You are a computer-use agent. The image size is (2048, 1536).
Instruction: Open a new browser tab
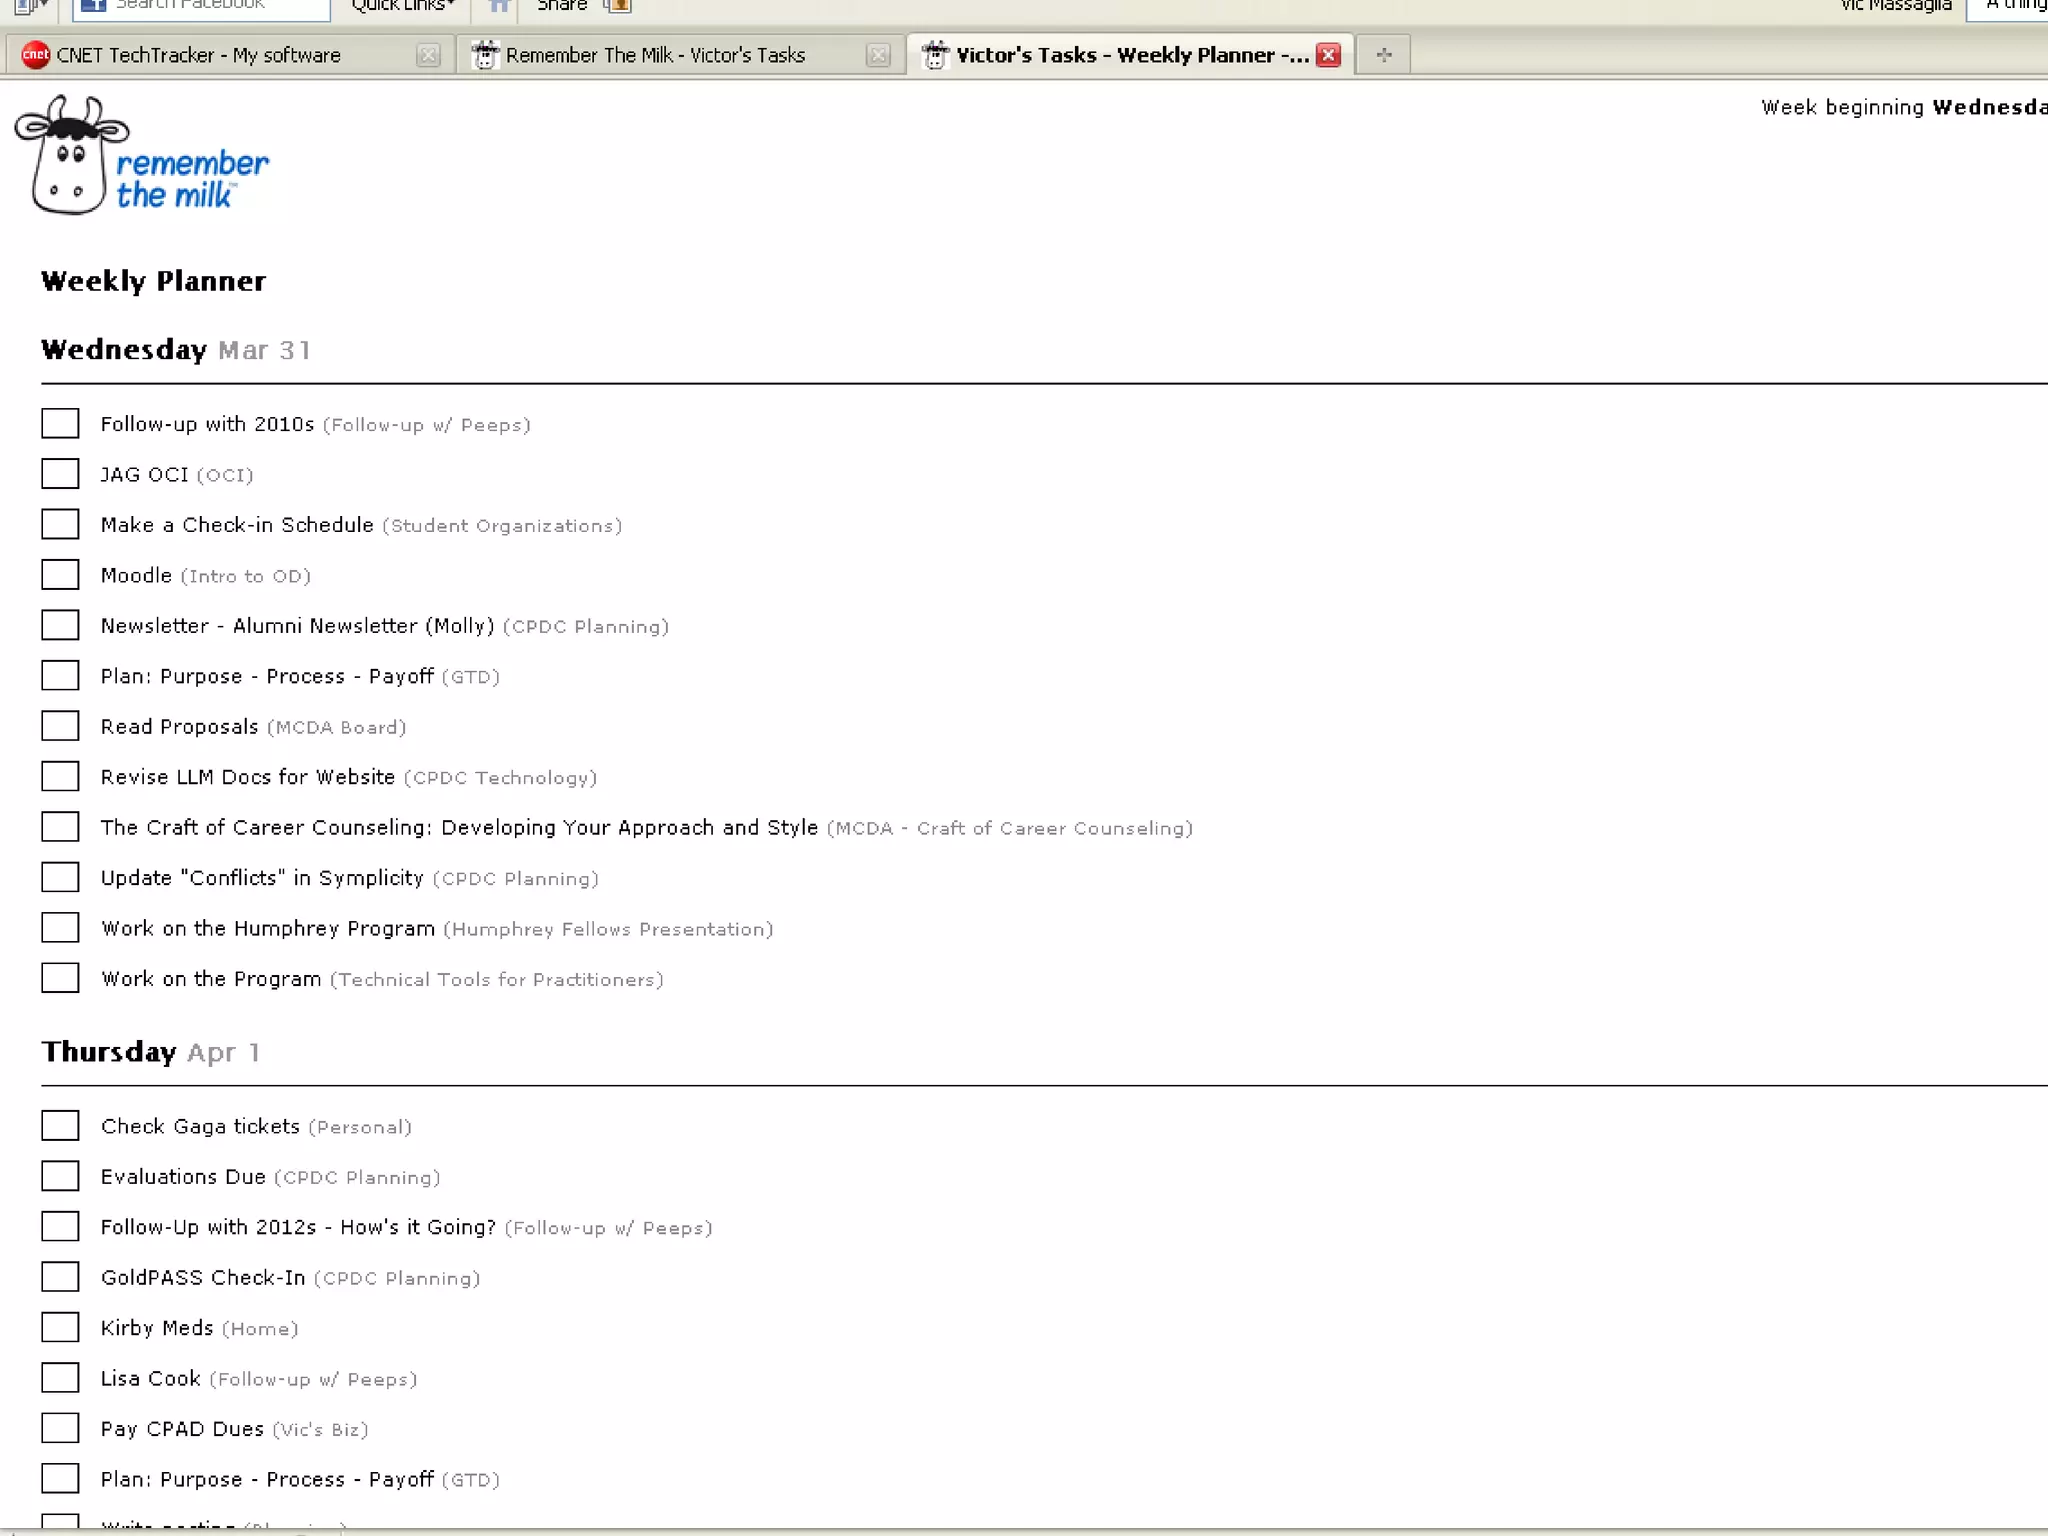(1384, 55)
